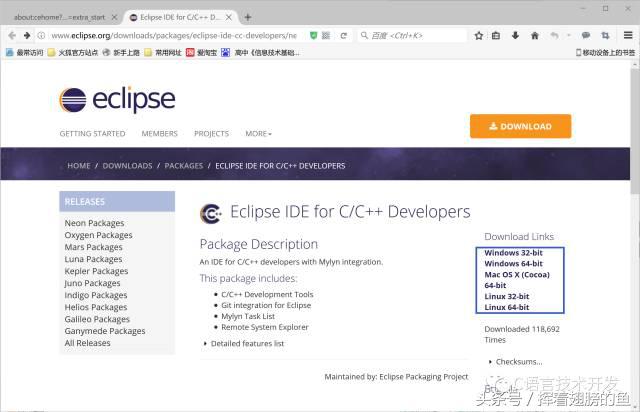Screen dimensions: 640x412
Task: Open MEMBERS menu item
Action: [160, 134]
